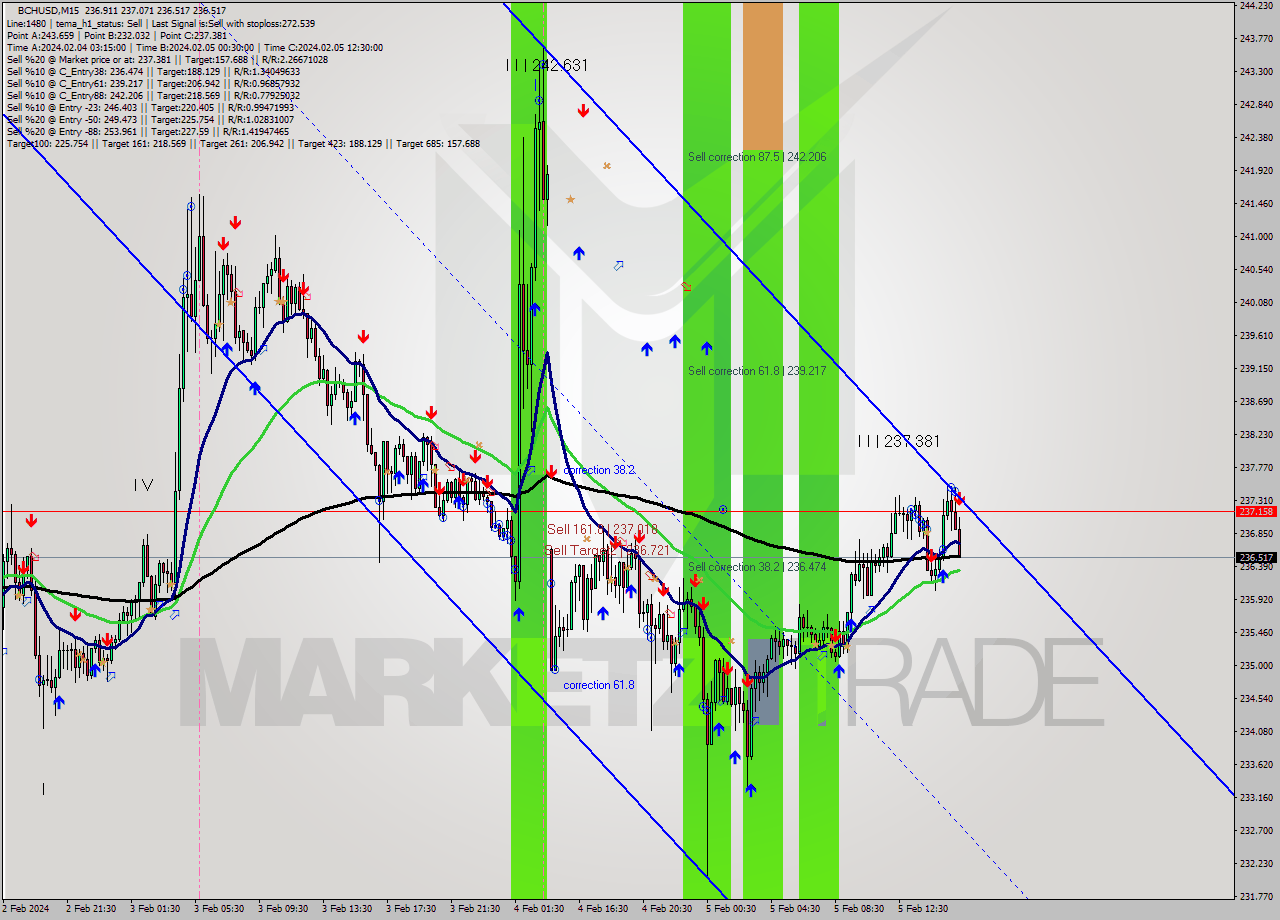Click the '5 Feb 12:30' time axis label
The image size is (1280, 920).
click(x=922, y=909)
